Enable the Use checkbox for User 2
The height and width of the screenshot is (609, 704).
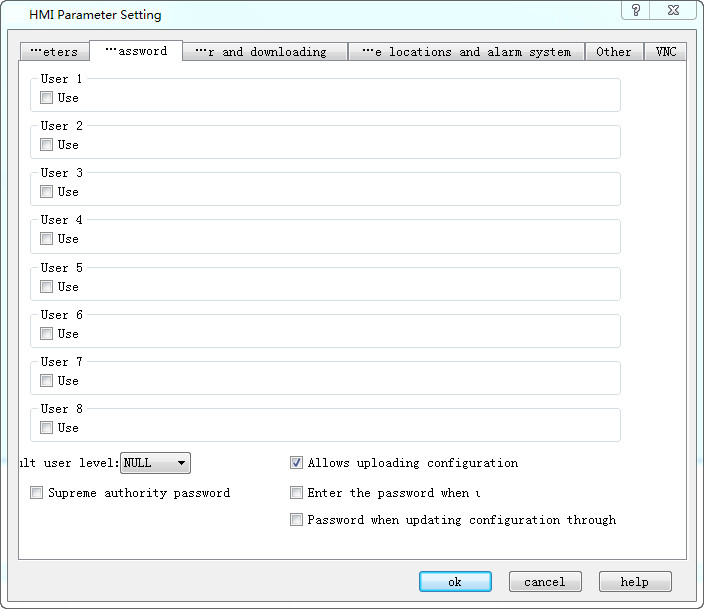click(46, 145)
